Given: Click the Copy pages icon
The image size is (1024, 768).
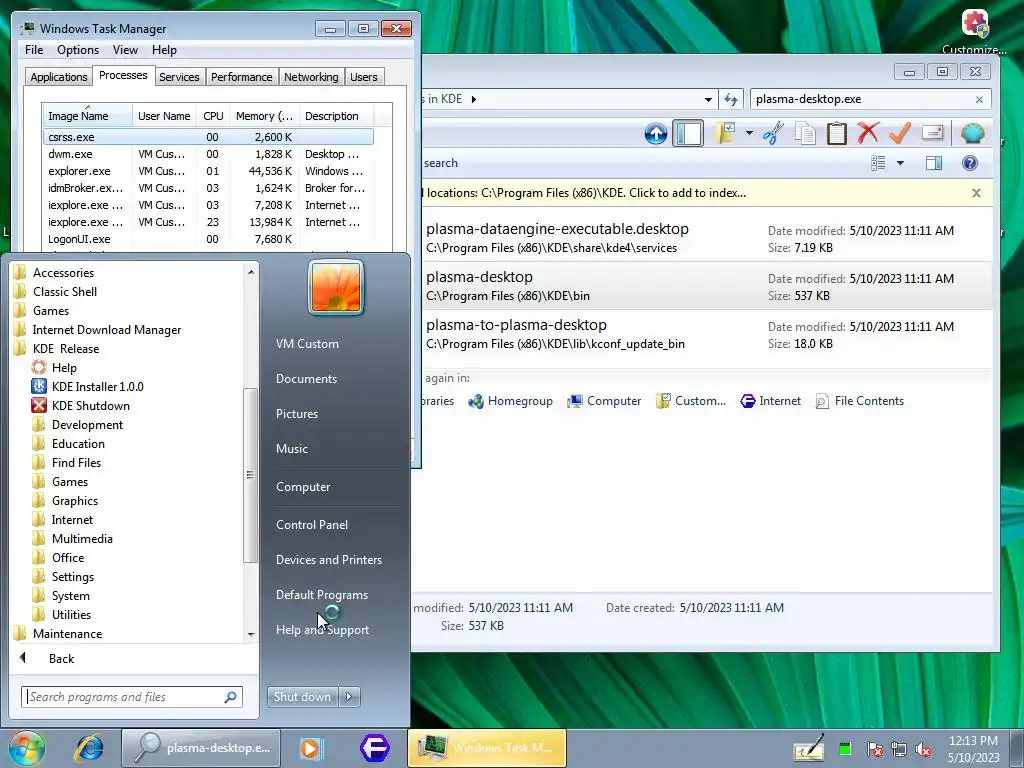Looking at the screenshot, I should pos(805,133).
